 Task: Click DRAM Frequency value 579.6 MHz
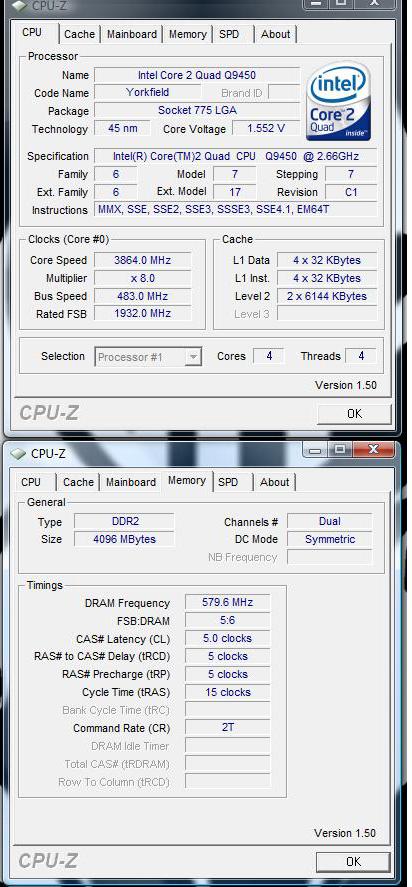[228, 602]
